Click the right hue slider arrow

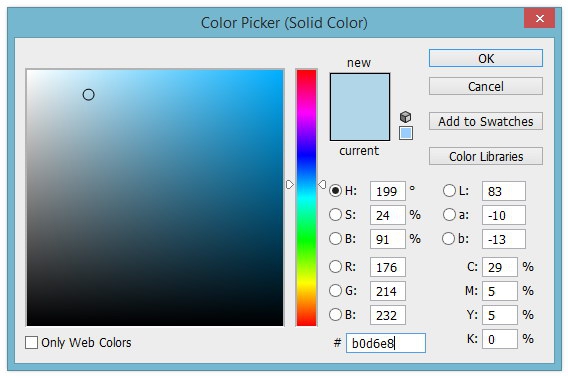322,185
